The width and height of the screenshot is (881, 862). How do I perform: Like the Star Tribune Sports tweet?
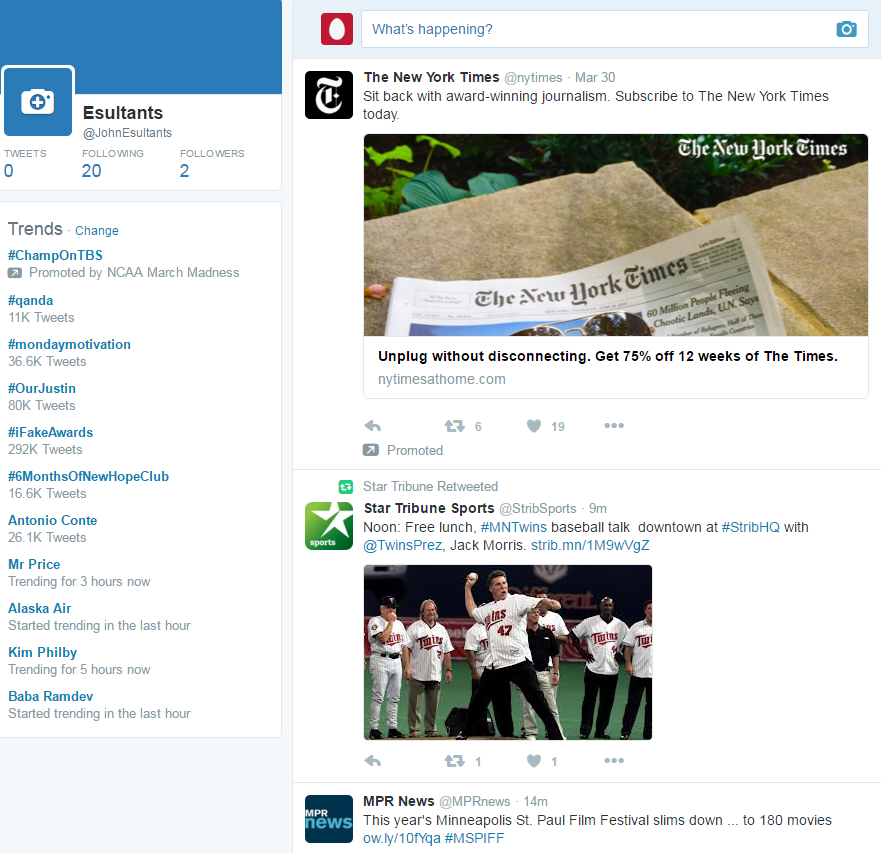534,761
